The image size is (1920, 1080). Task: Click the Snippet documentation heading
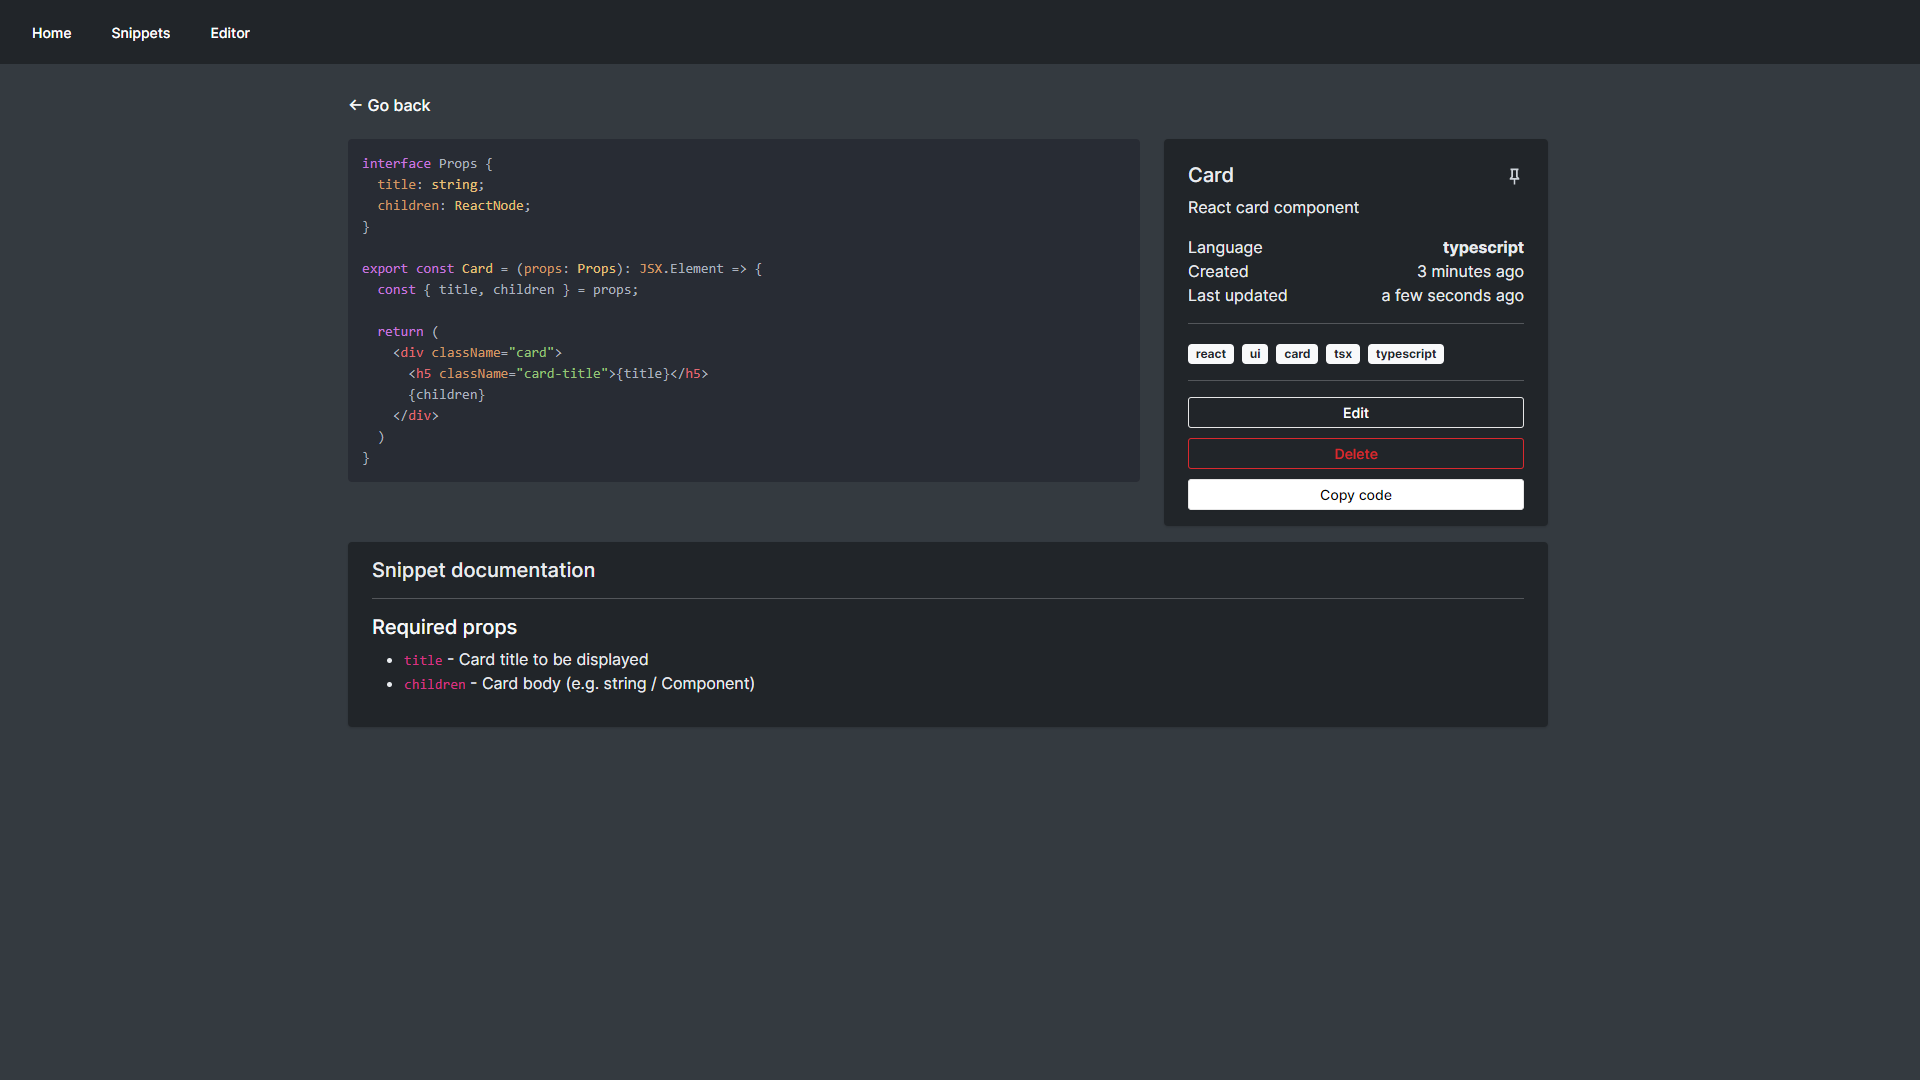483,570
